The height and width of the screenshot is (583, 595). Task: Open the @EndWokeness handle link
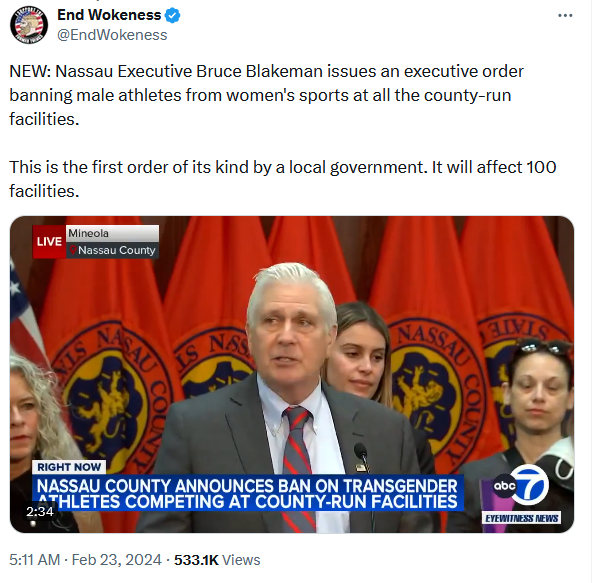(x=112, y=35)
